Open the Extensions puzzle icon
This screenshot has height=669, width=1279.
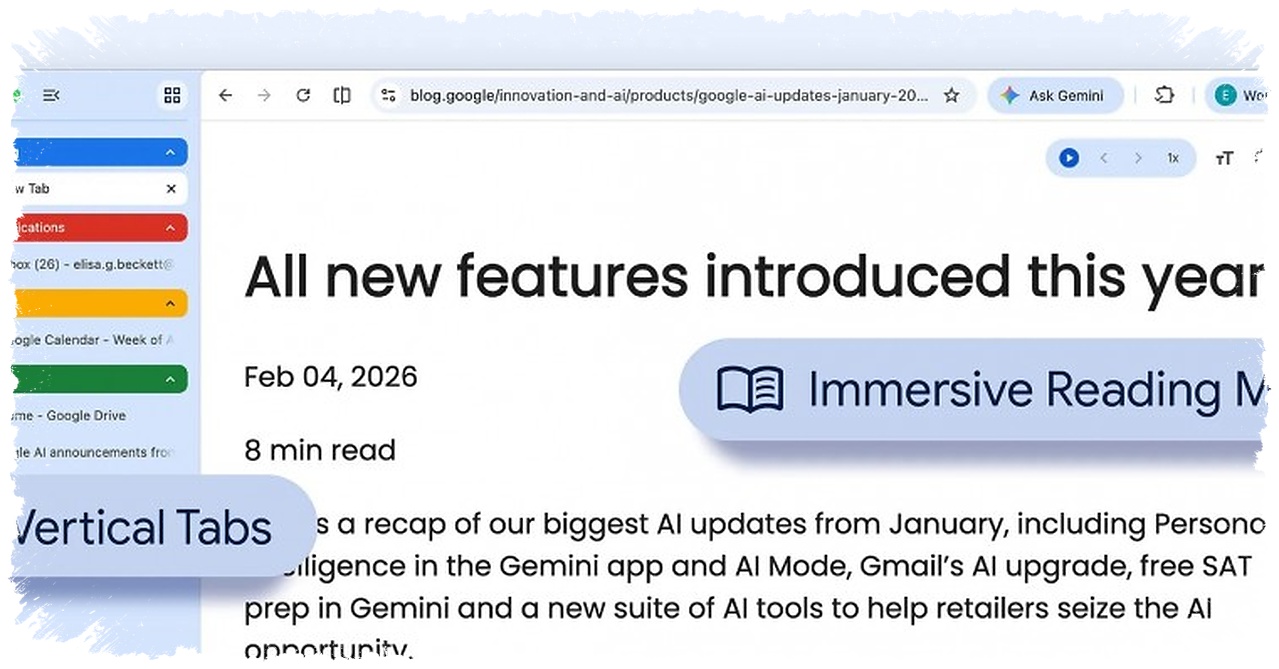pyautogui.click(x=1164, y=96)
